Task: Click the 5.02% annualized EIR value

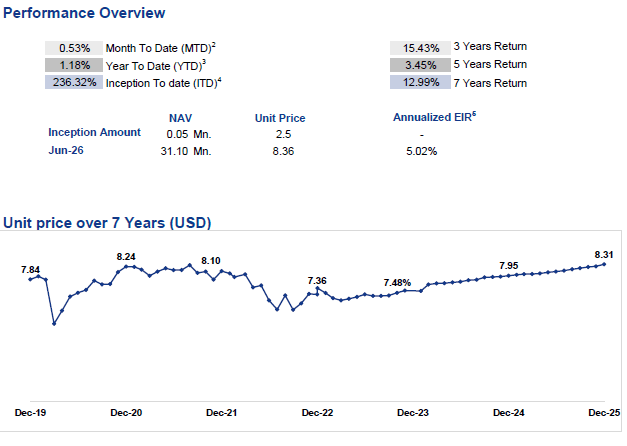Action: pos(421,151)
